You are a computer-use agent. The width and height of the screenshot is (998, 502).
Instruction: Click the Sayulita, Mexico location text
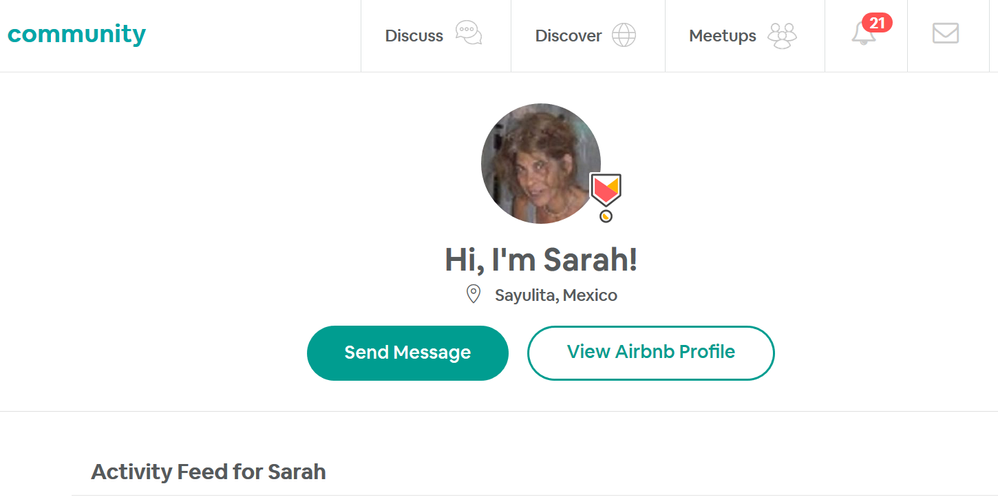556,295
